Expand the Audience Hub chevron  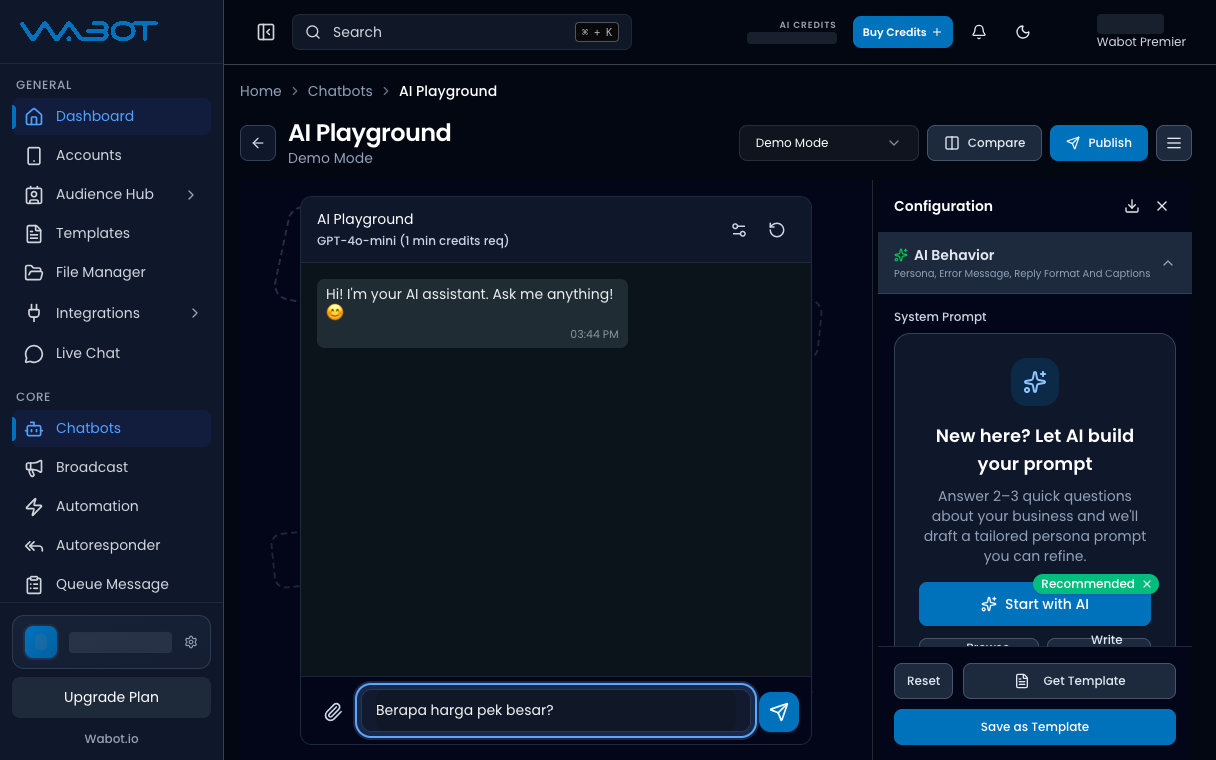point(191,194)
